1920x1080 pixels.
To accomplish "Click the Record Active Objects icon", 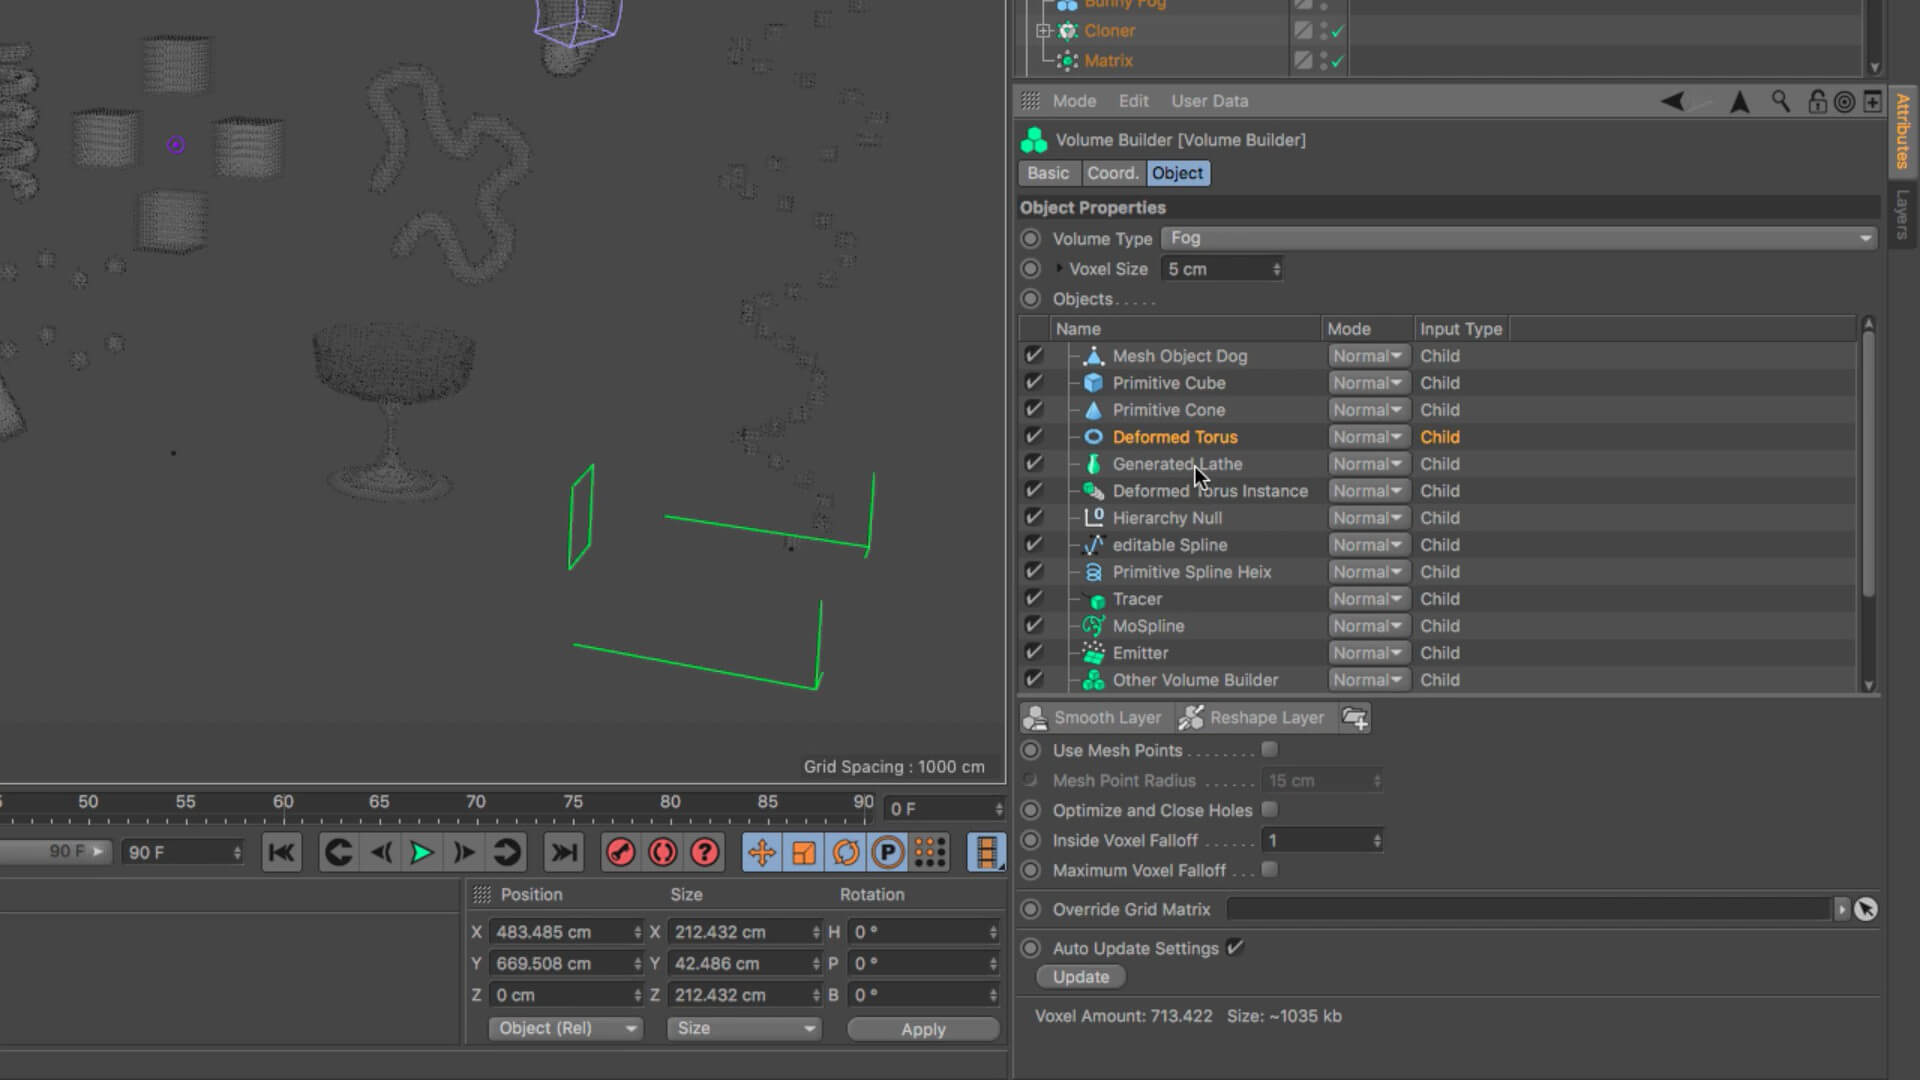I will pos(620,853).
